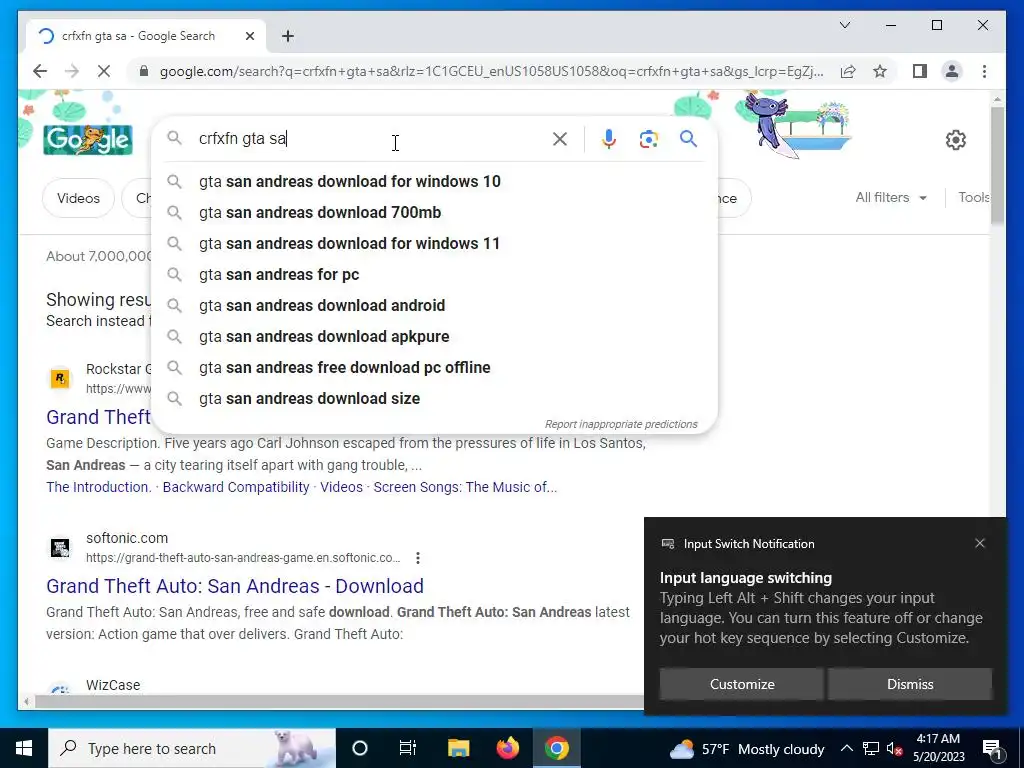Bookmark this page with star icon
The width and height of the screenshot is (1024, 768).
pos(880,71)
